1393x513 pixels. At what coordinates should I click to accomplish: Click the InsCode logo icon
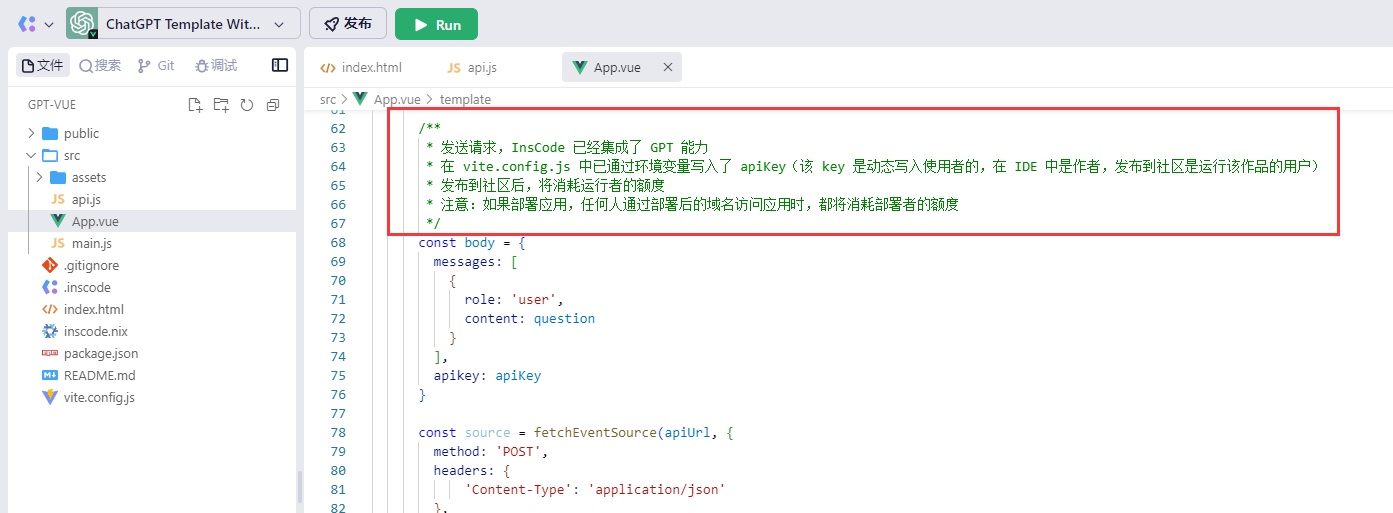click(x=27, y=24)
